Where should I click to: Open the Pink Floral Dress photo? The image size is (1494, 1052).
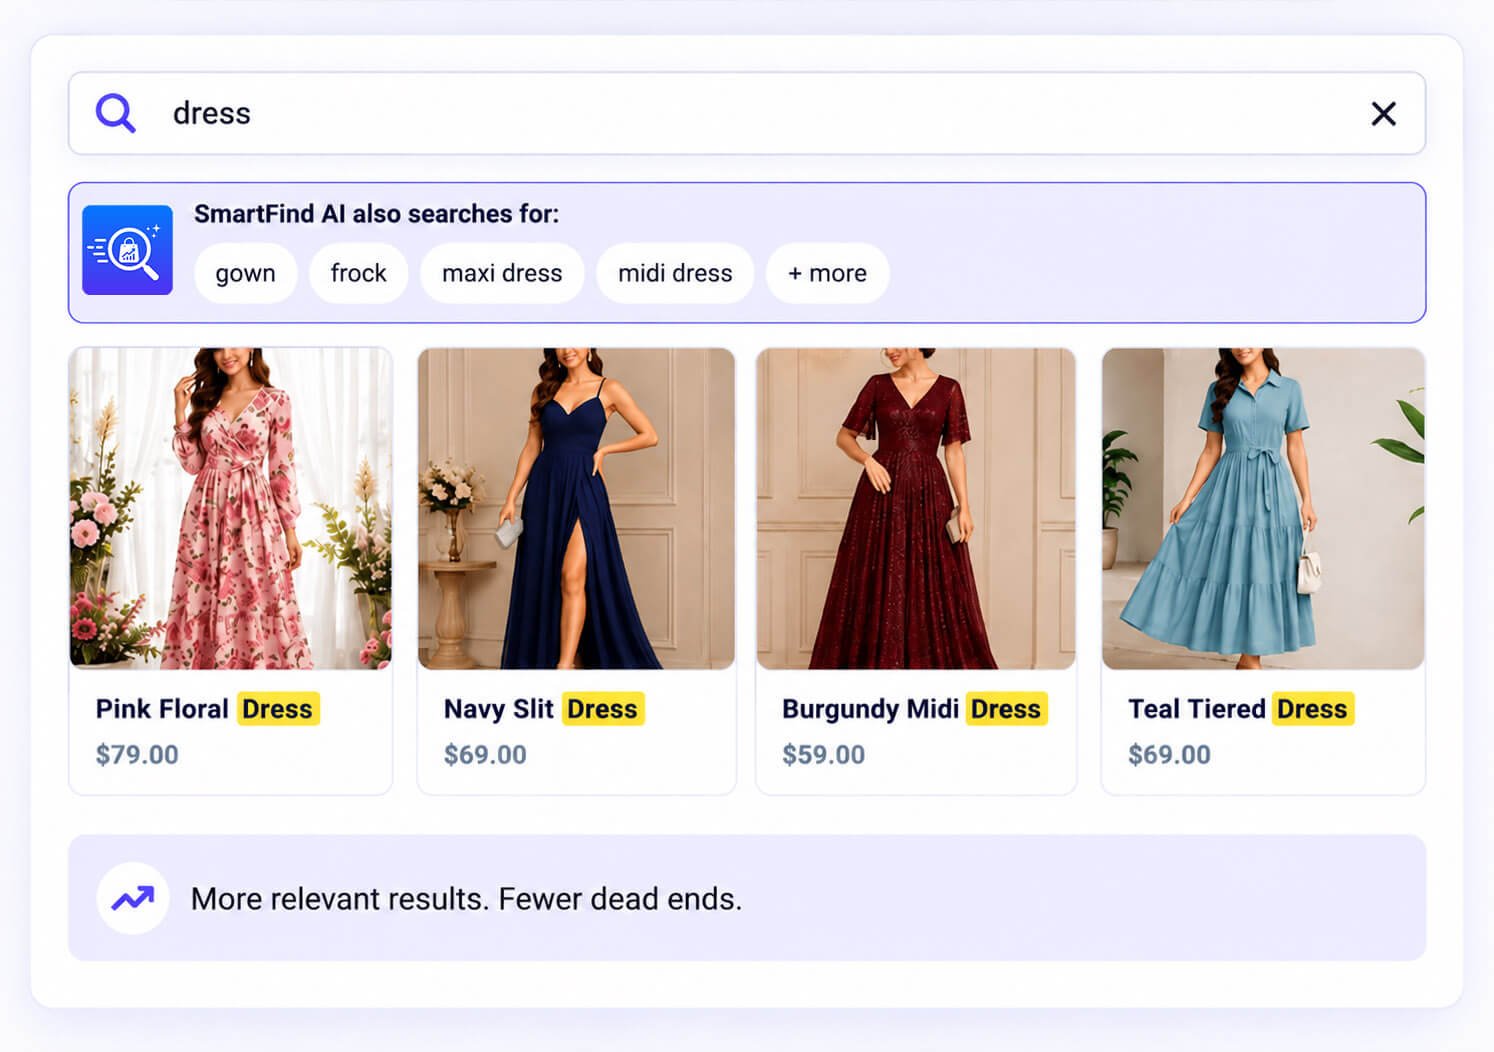231,508
